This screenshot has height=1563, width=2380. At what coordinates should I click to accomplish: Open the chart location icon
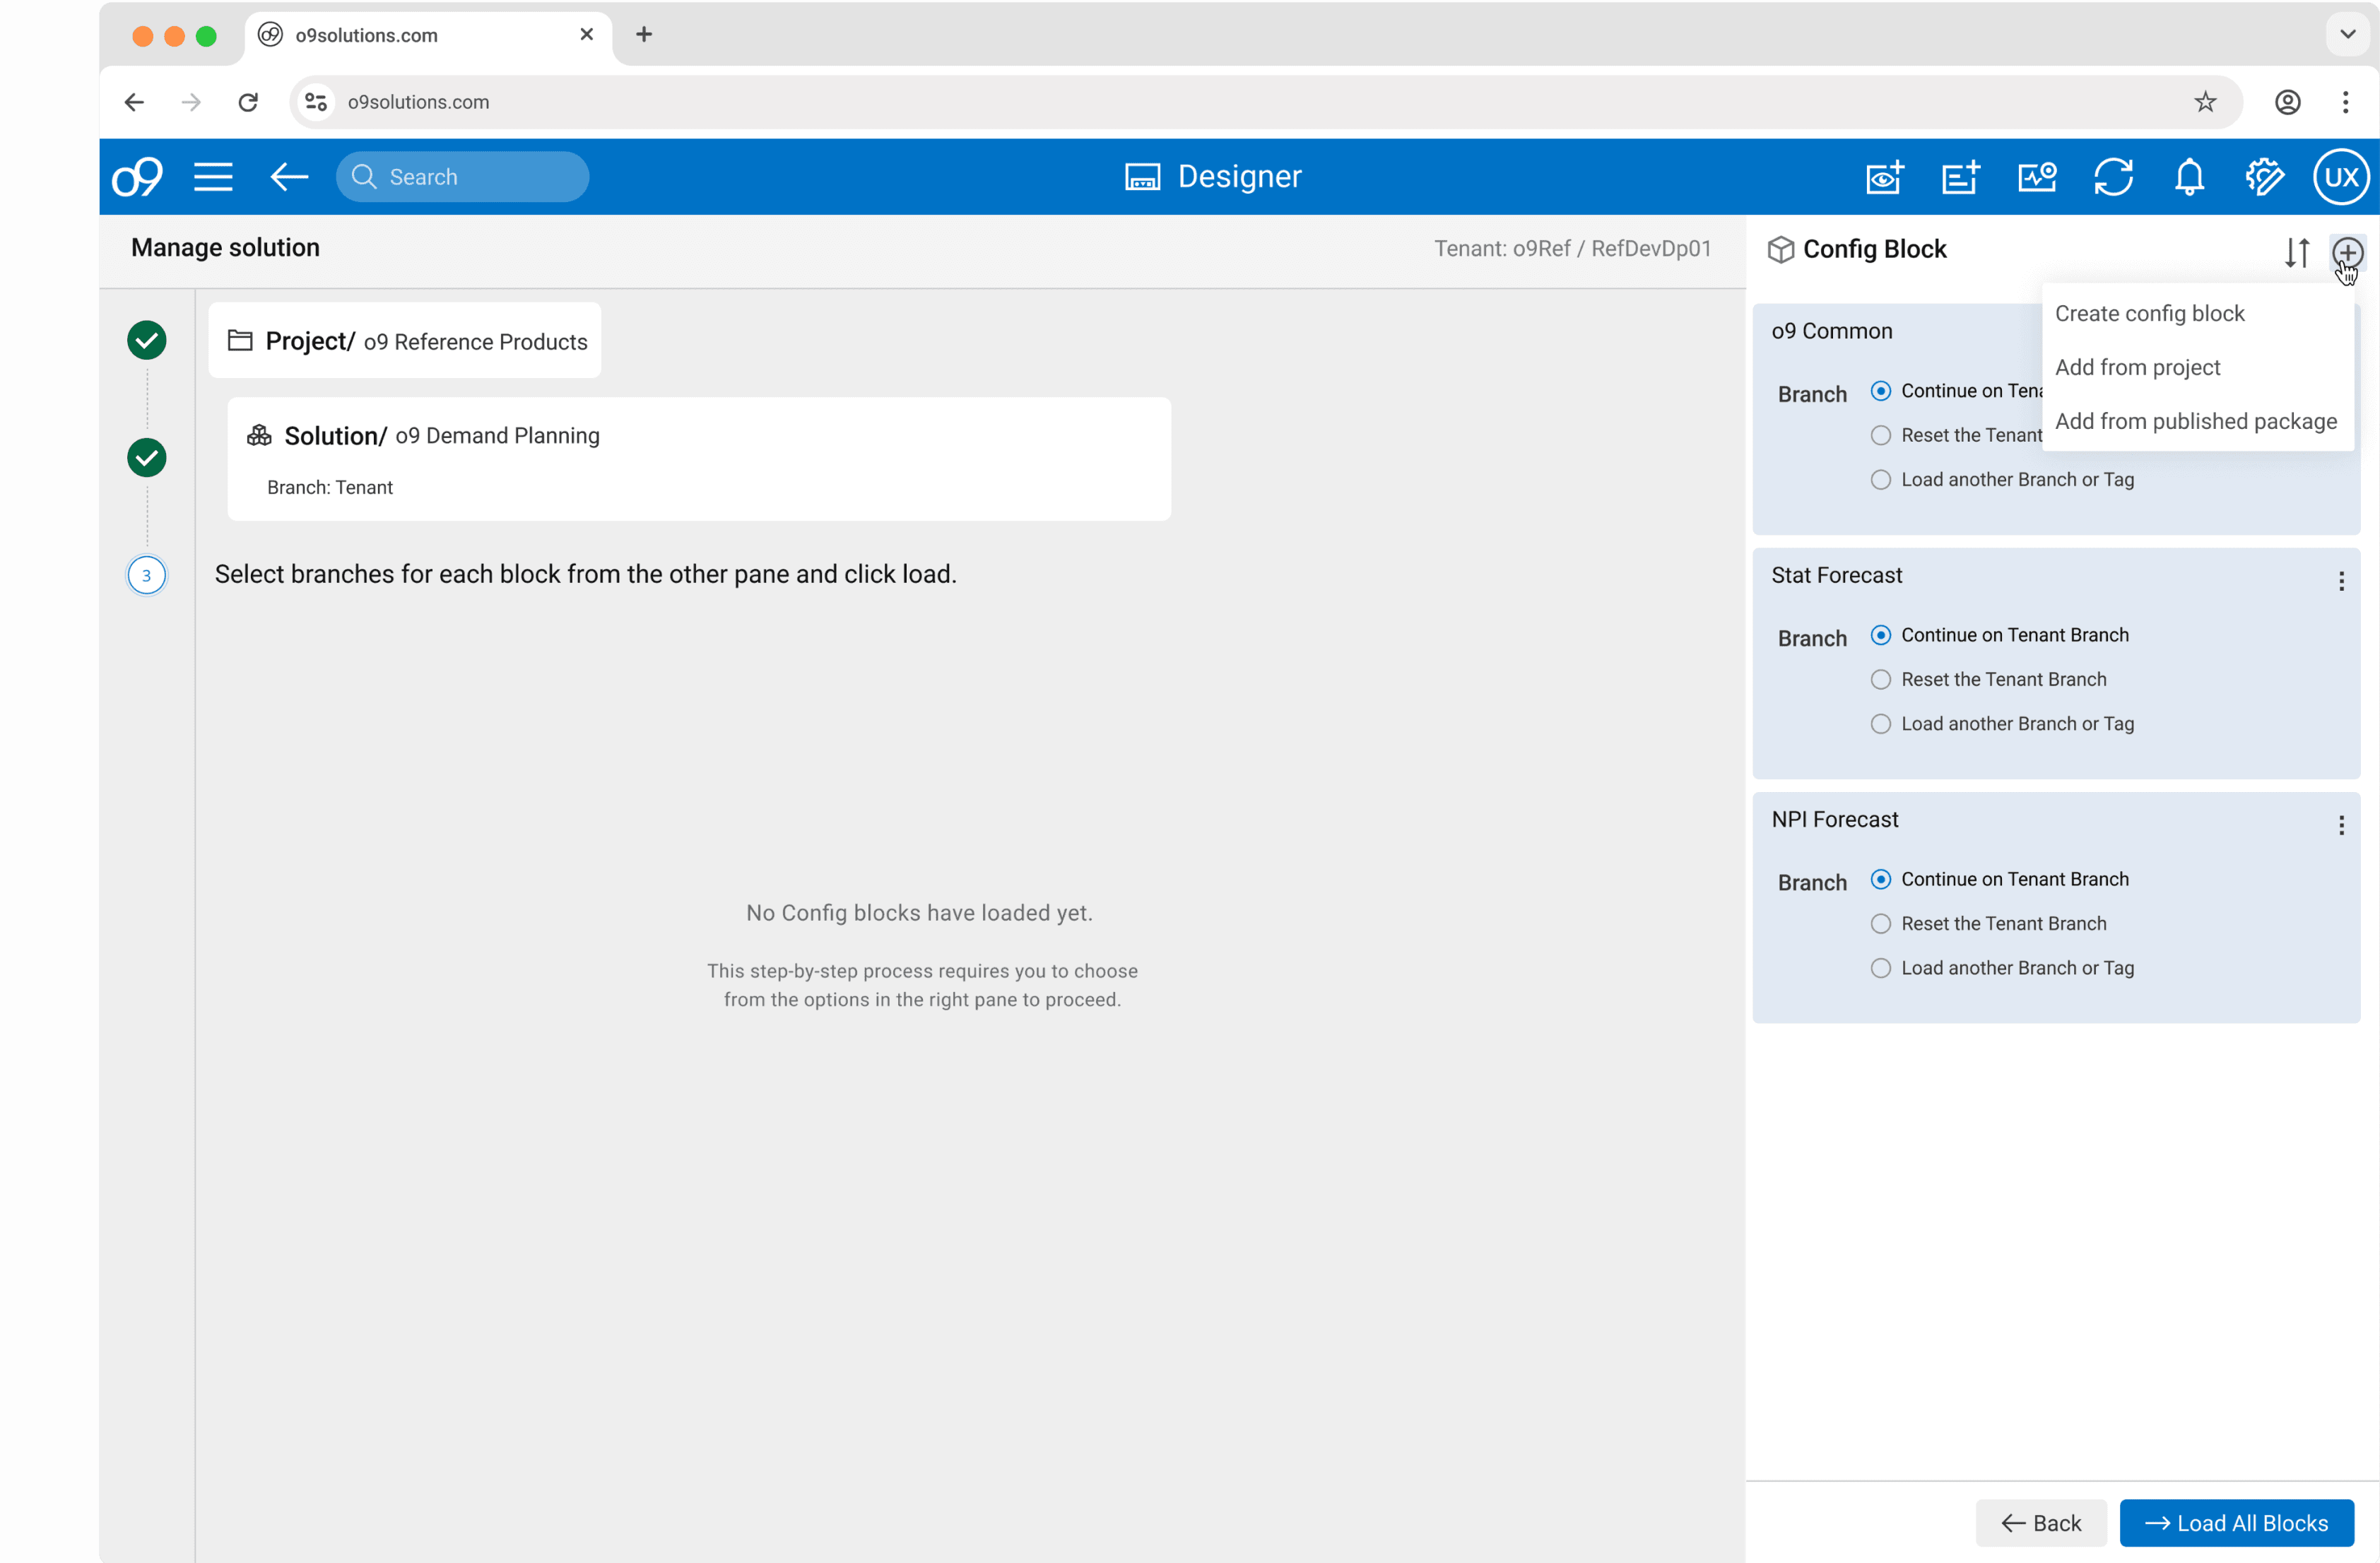(x=2037, y=177)
